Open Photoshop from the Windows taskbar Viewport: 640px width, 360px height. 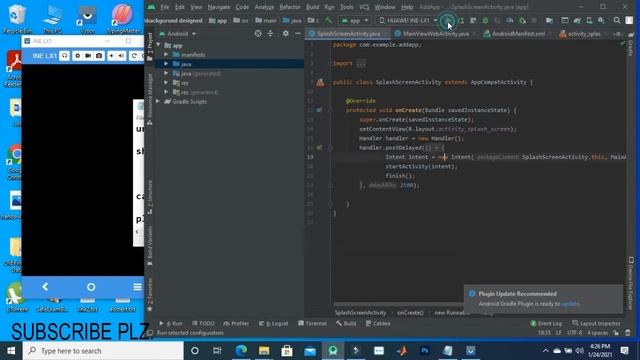(x=425, y=351)
